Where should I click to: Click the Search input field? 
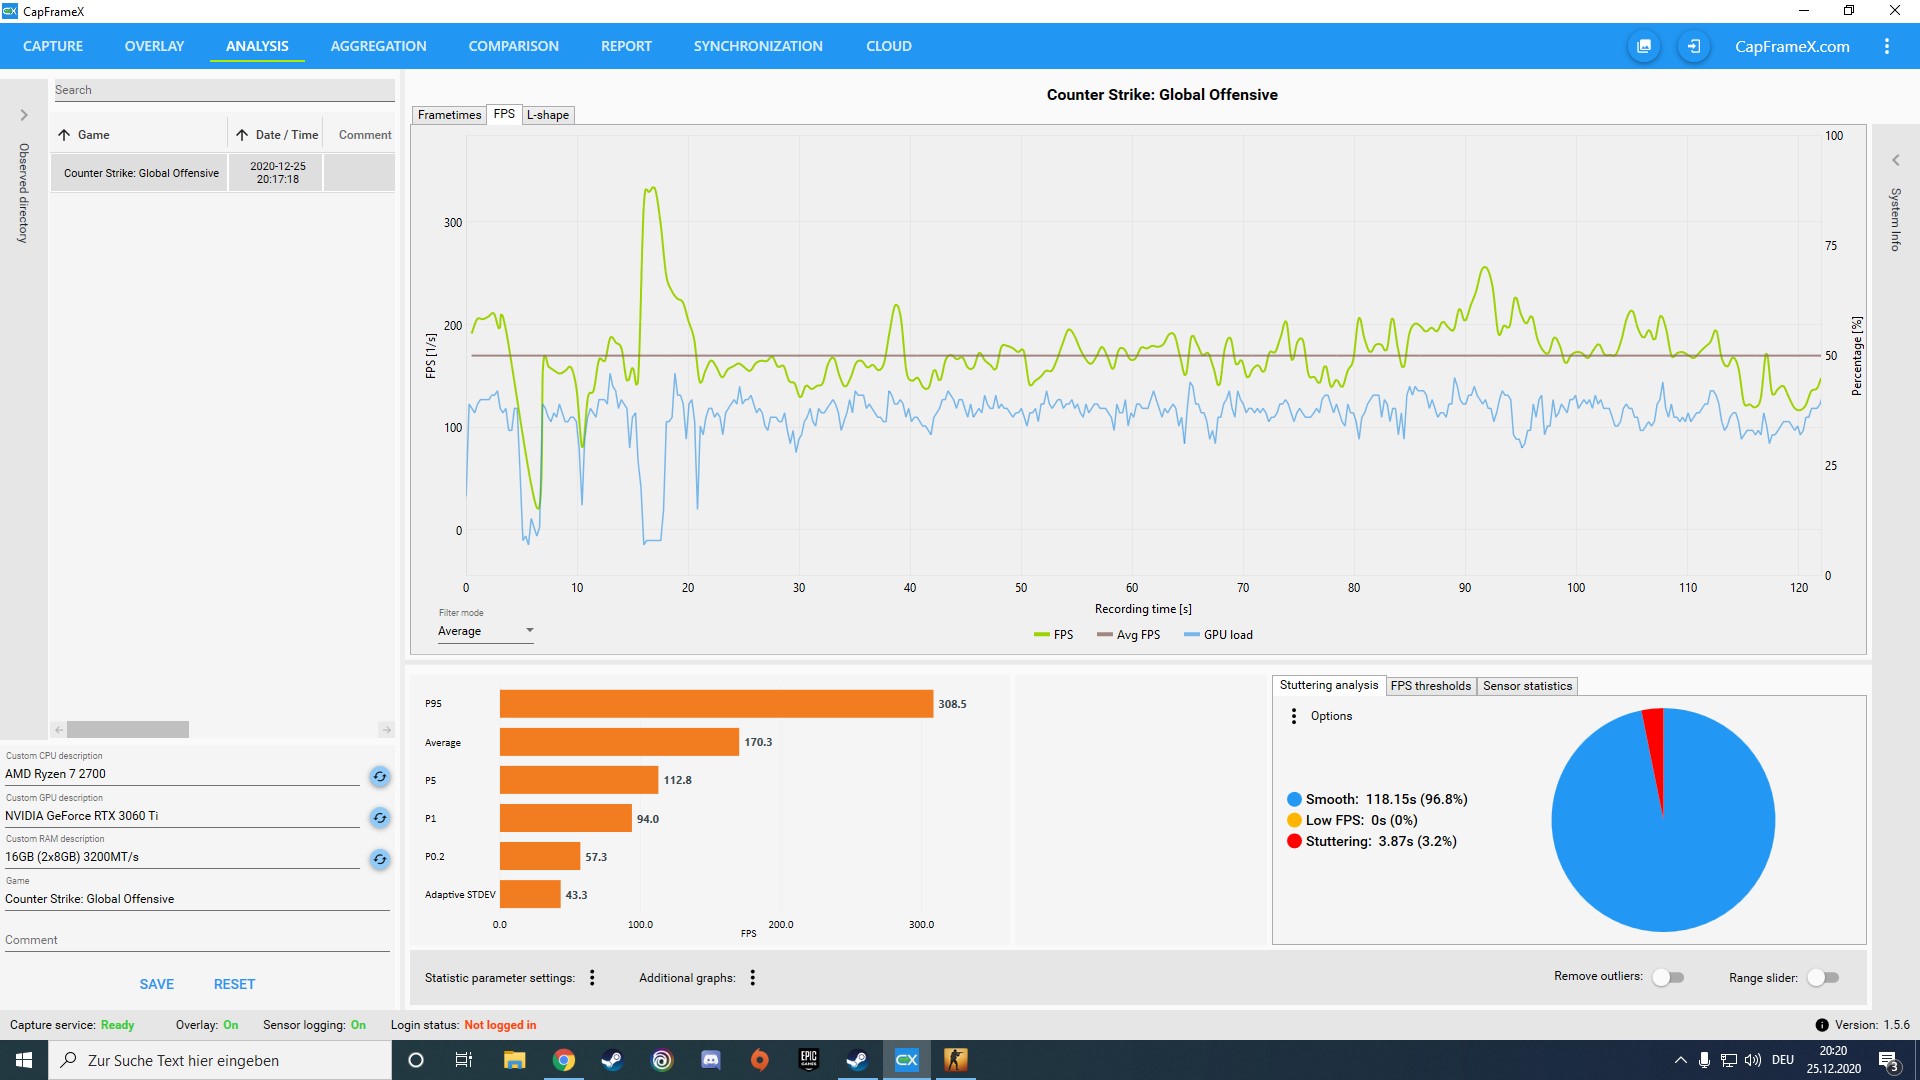(223, 90)
